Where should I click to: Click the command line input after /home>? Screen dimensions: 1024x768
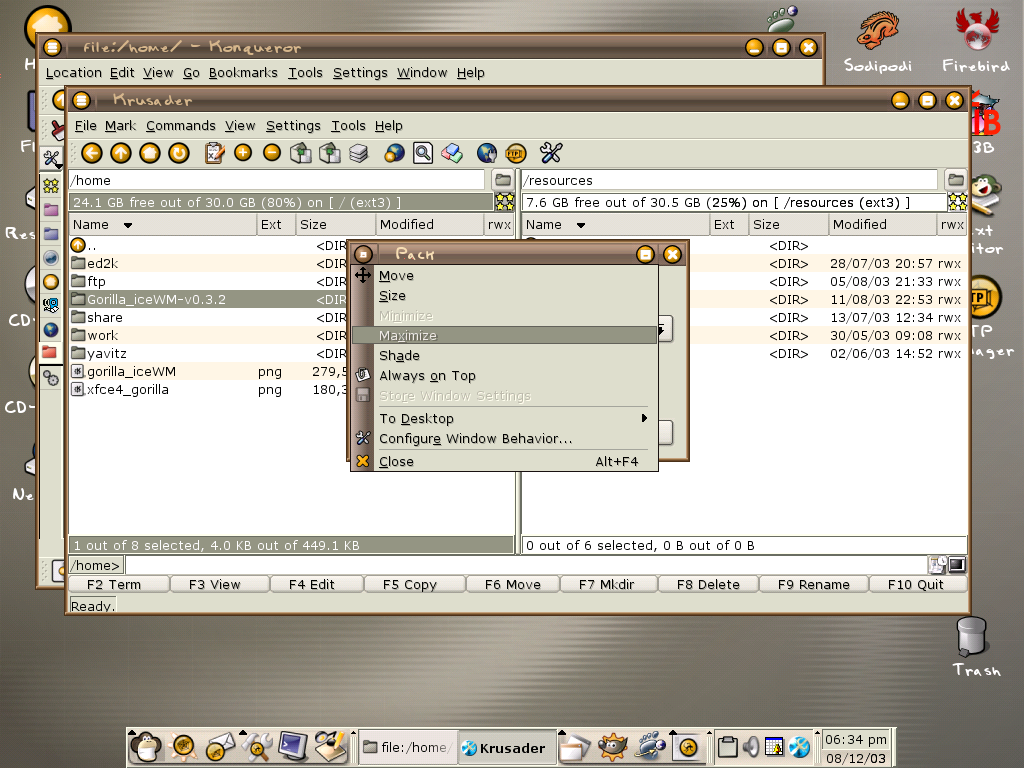coord(526,565)
